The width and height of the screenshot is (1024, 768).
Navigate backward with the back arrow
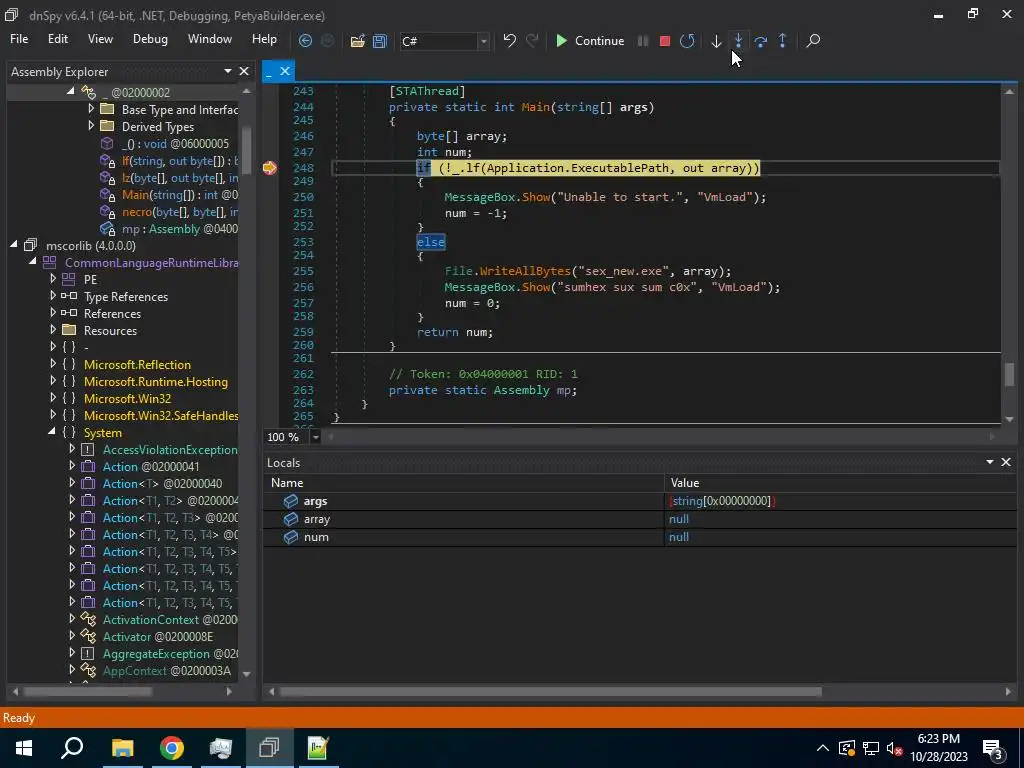[305, 41]
